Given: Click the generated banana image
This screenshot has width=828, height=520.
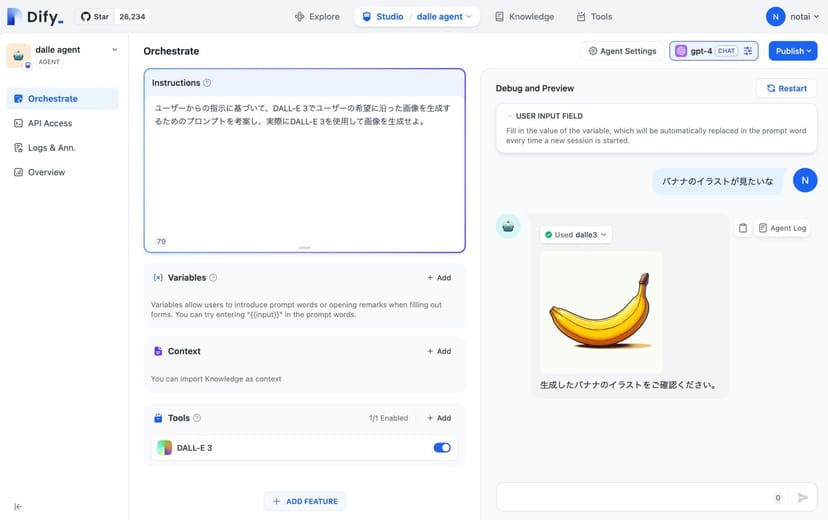Looking at the screenshot, I should pos(600,311).
